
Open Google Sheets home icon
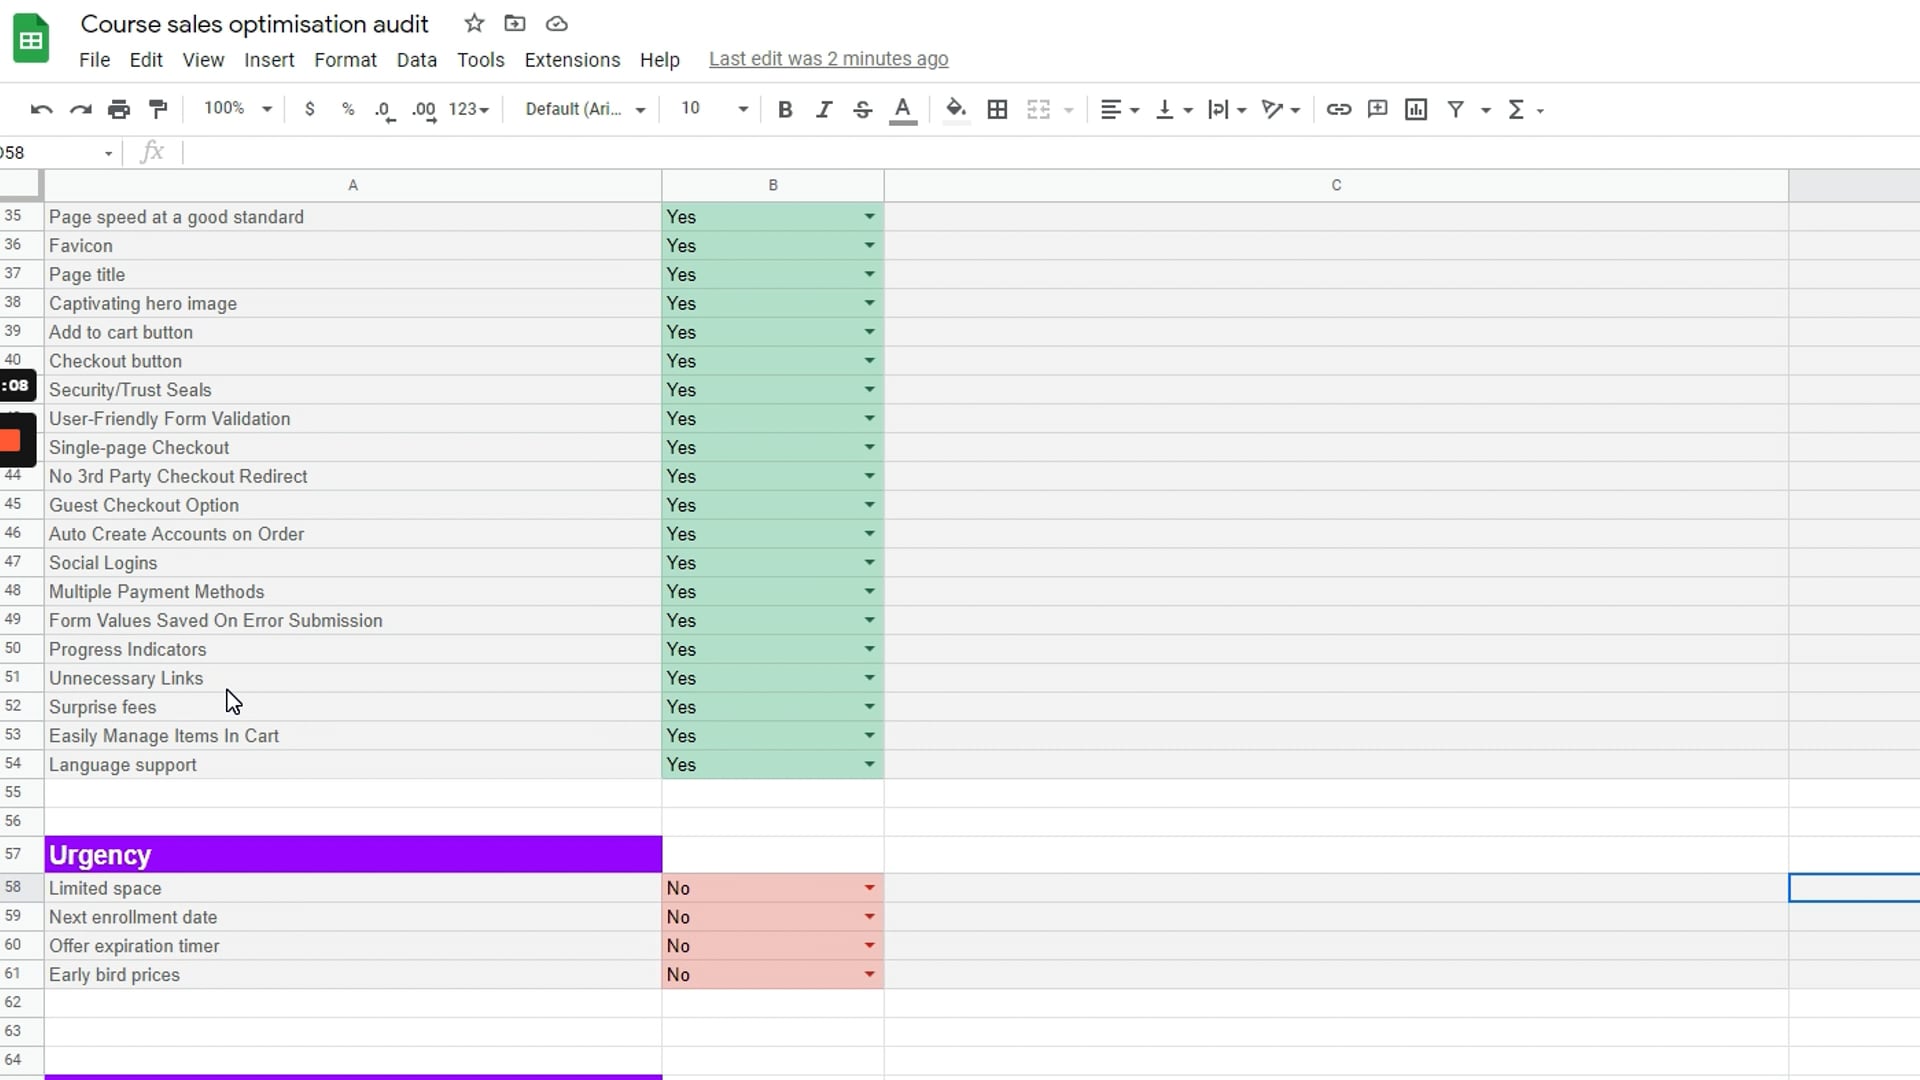pos(31,39)
